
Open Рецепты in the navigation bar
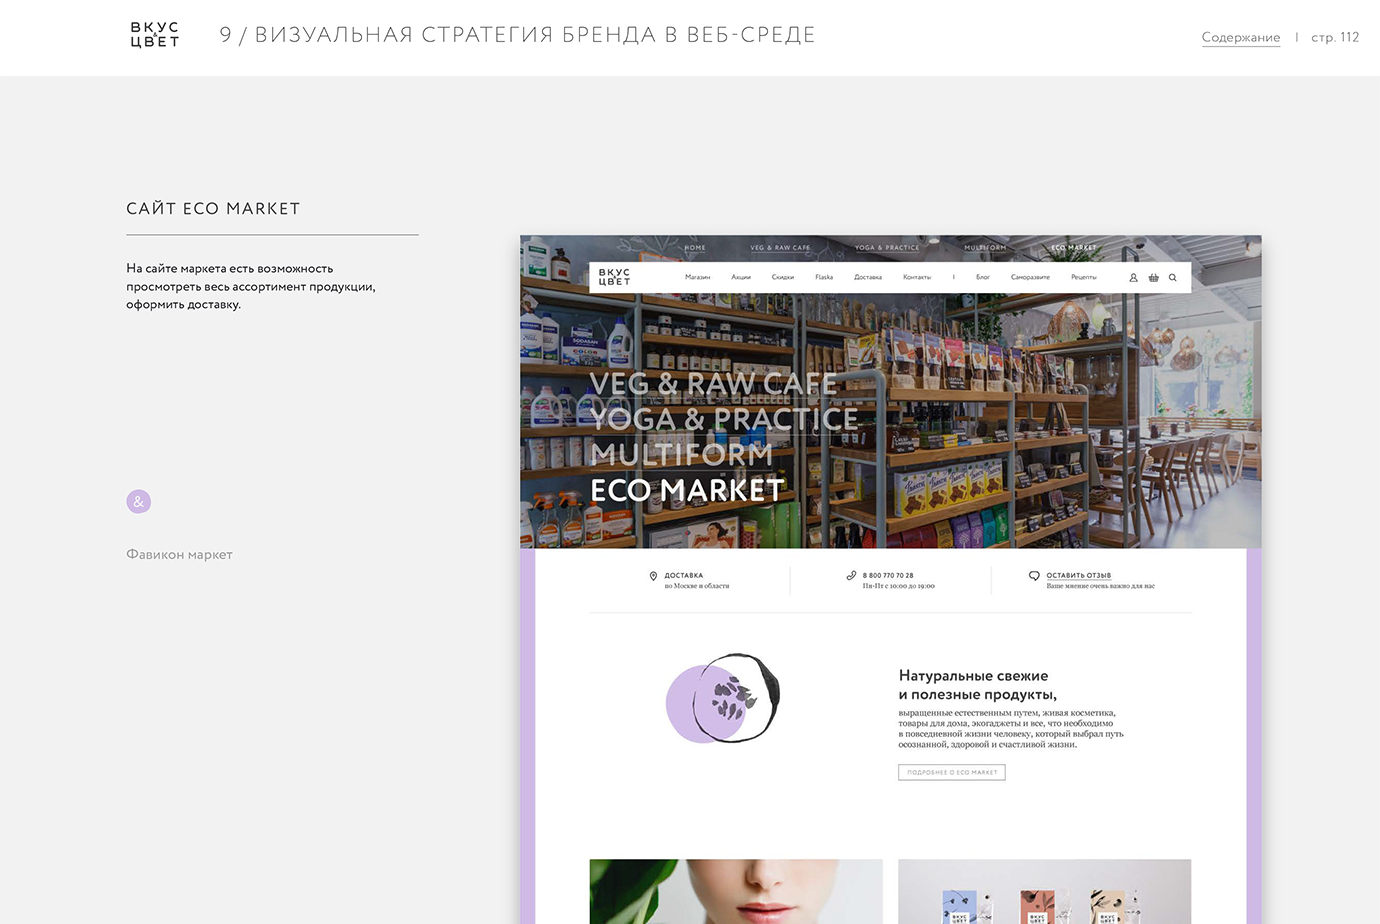coord(1084,277)
